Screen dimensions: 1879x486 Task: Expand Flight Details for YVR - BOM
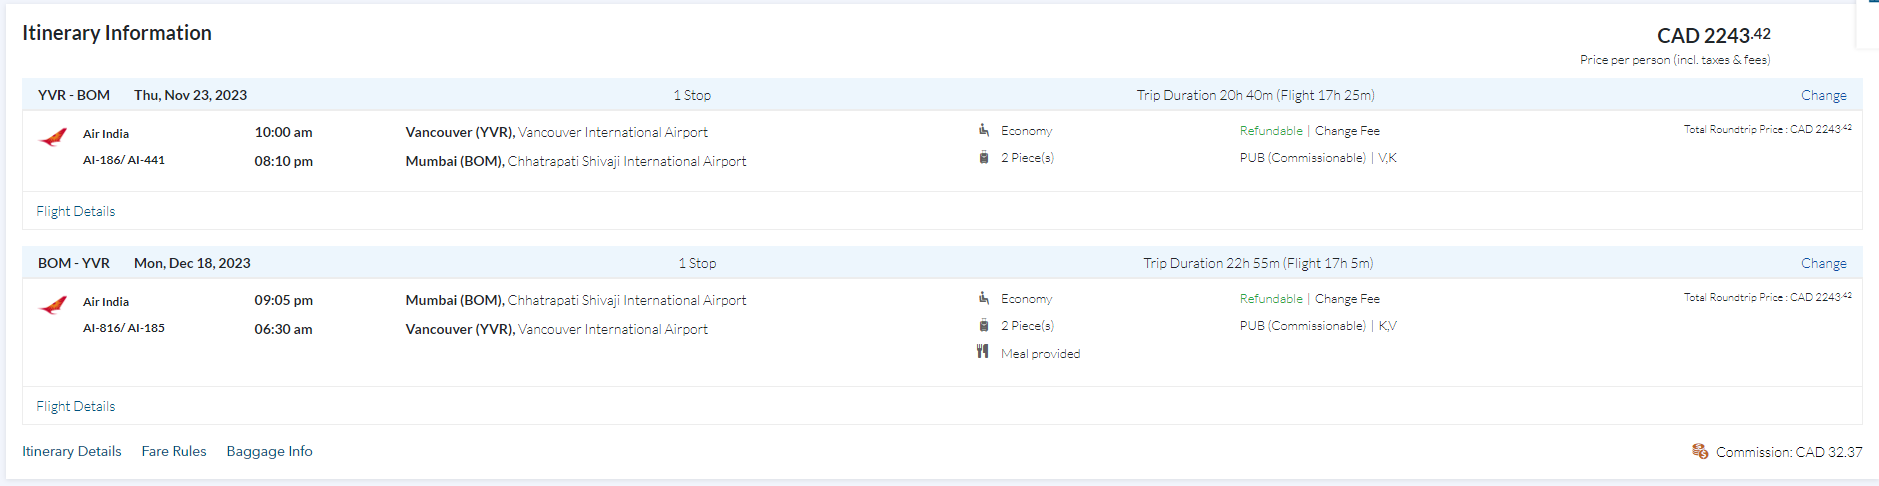(x=76, y=211)
